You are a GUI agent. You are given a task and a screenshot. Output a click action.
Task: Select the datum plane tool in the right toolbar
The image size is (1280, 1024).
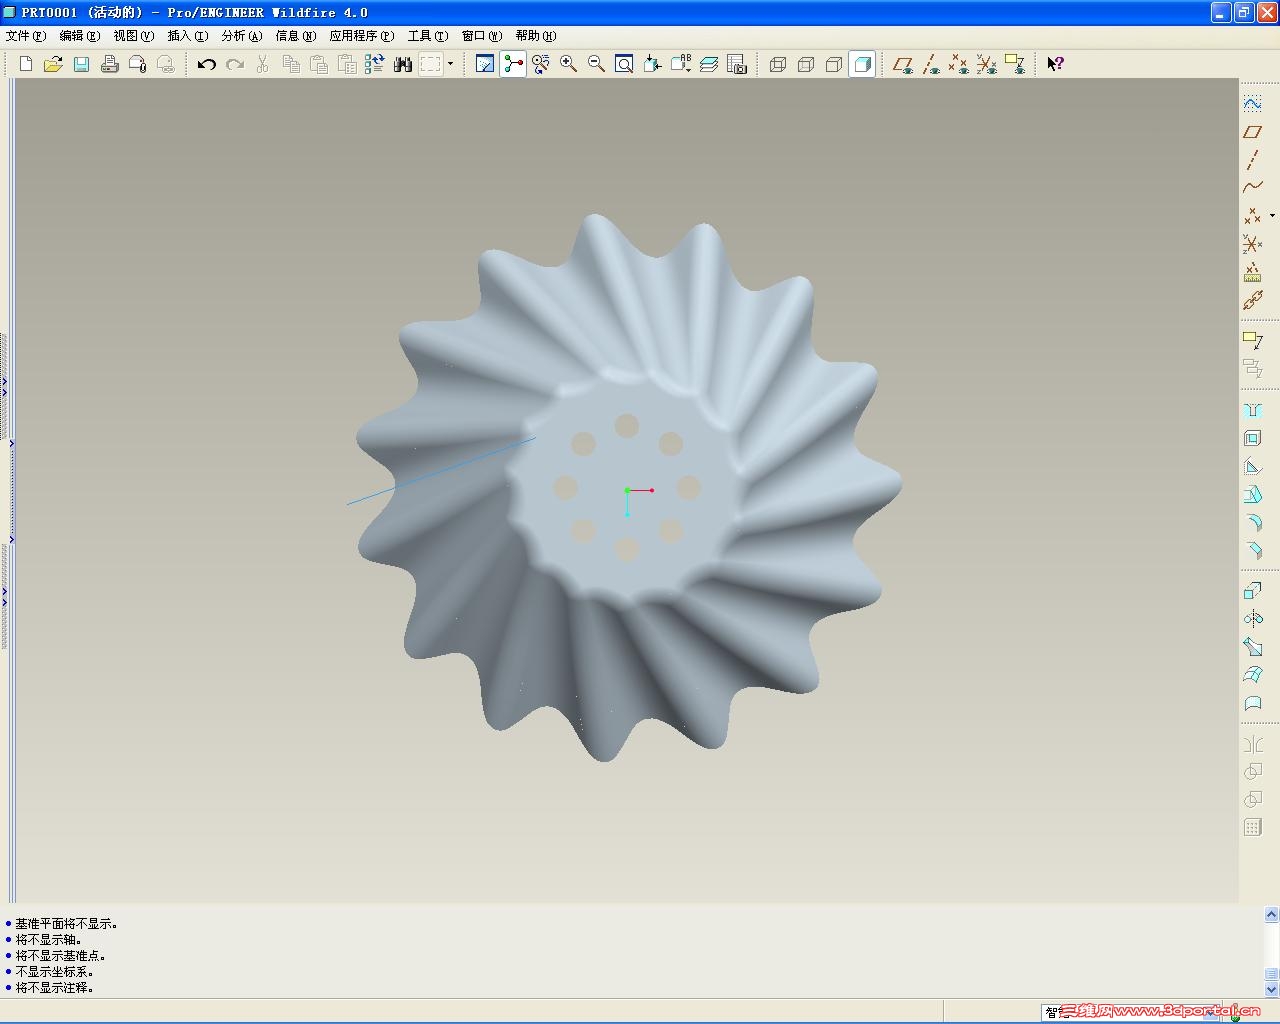[1252, 132]
